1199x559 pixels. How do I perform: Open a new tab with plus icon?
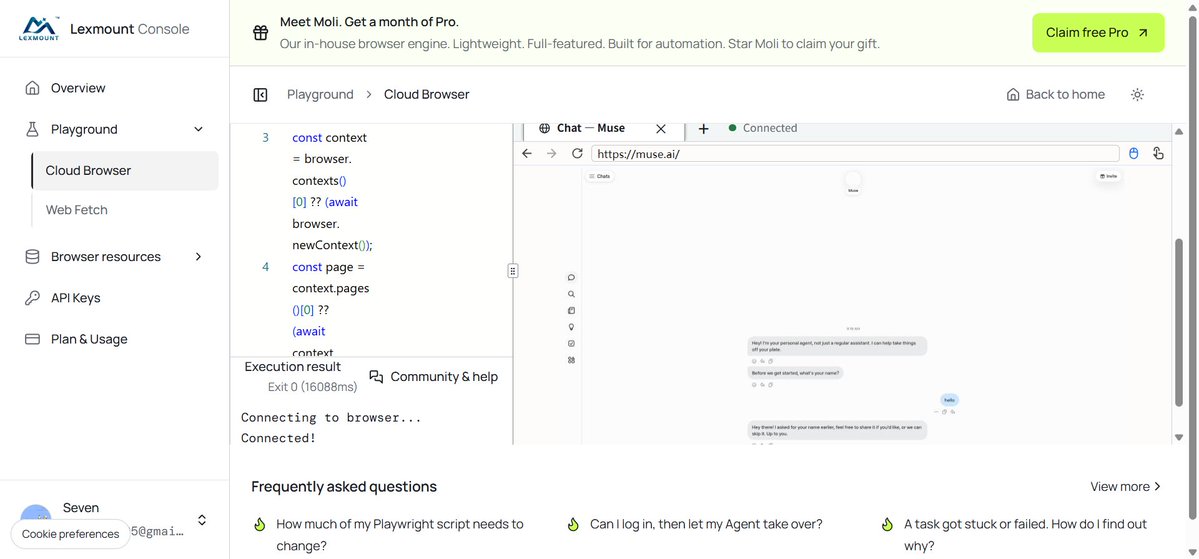[x=703, y=128]
